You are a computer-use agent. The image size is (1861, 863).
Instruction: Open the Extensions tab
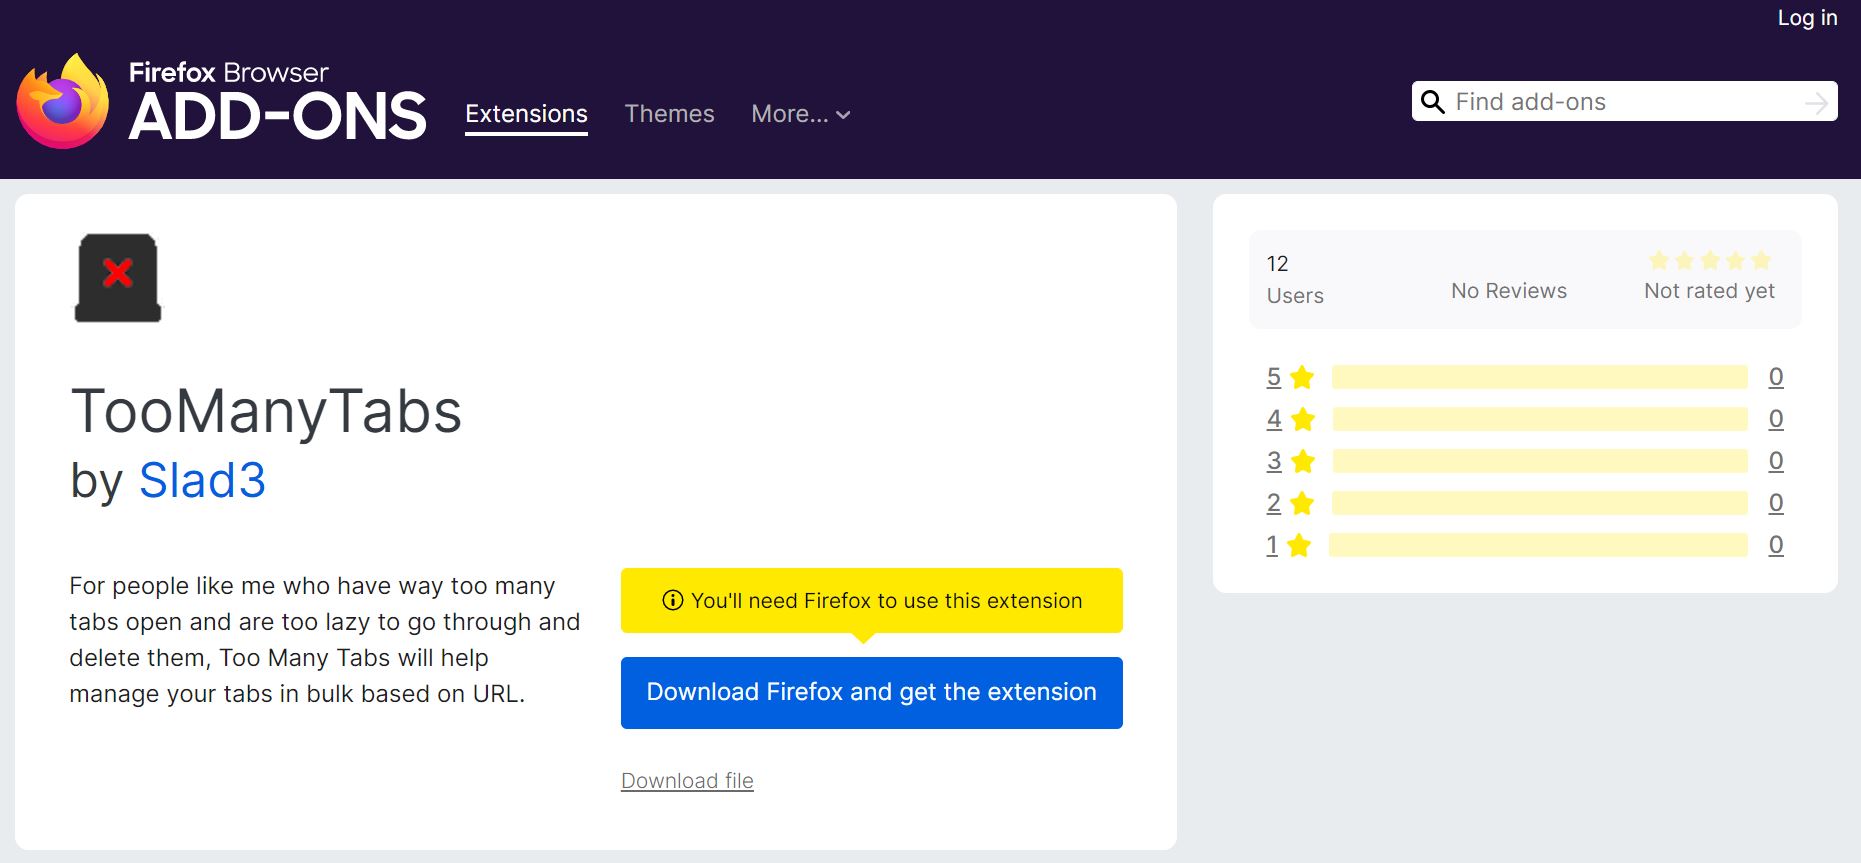(526, 114)
